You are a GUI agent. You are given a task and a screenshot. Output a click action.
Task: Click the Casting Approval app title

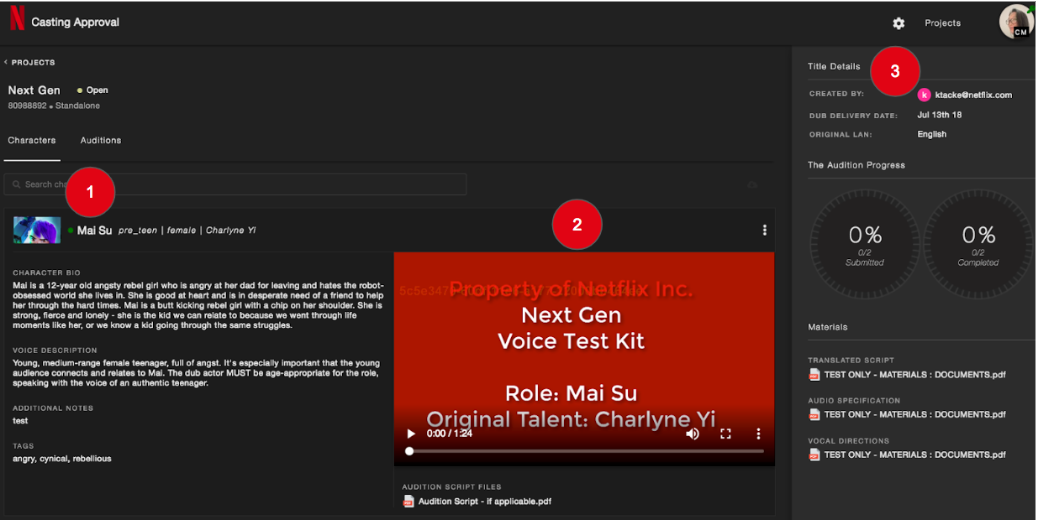click(x=75, y=22)
